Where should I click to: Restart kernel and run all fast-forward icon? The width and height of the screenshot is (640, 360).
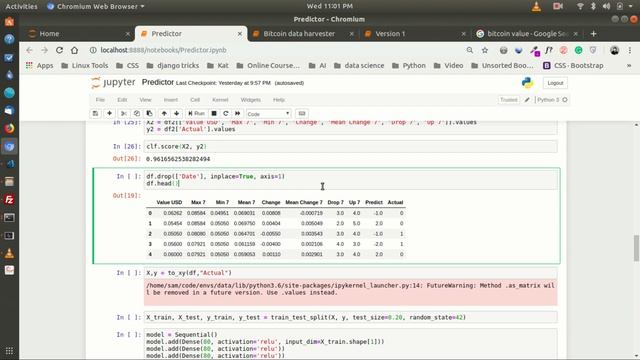(x=238, y=113)
